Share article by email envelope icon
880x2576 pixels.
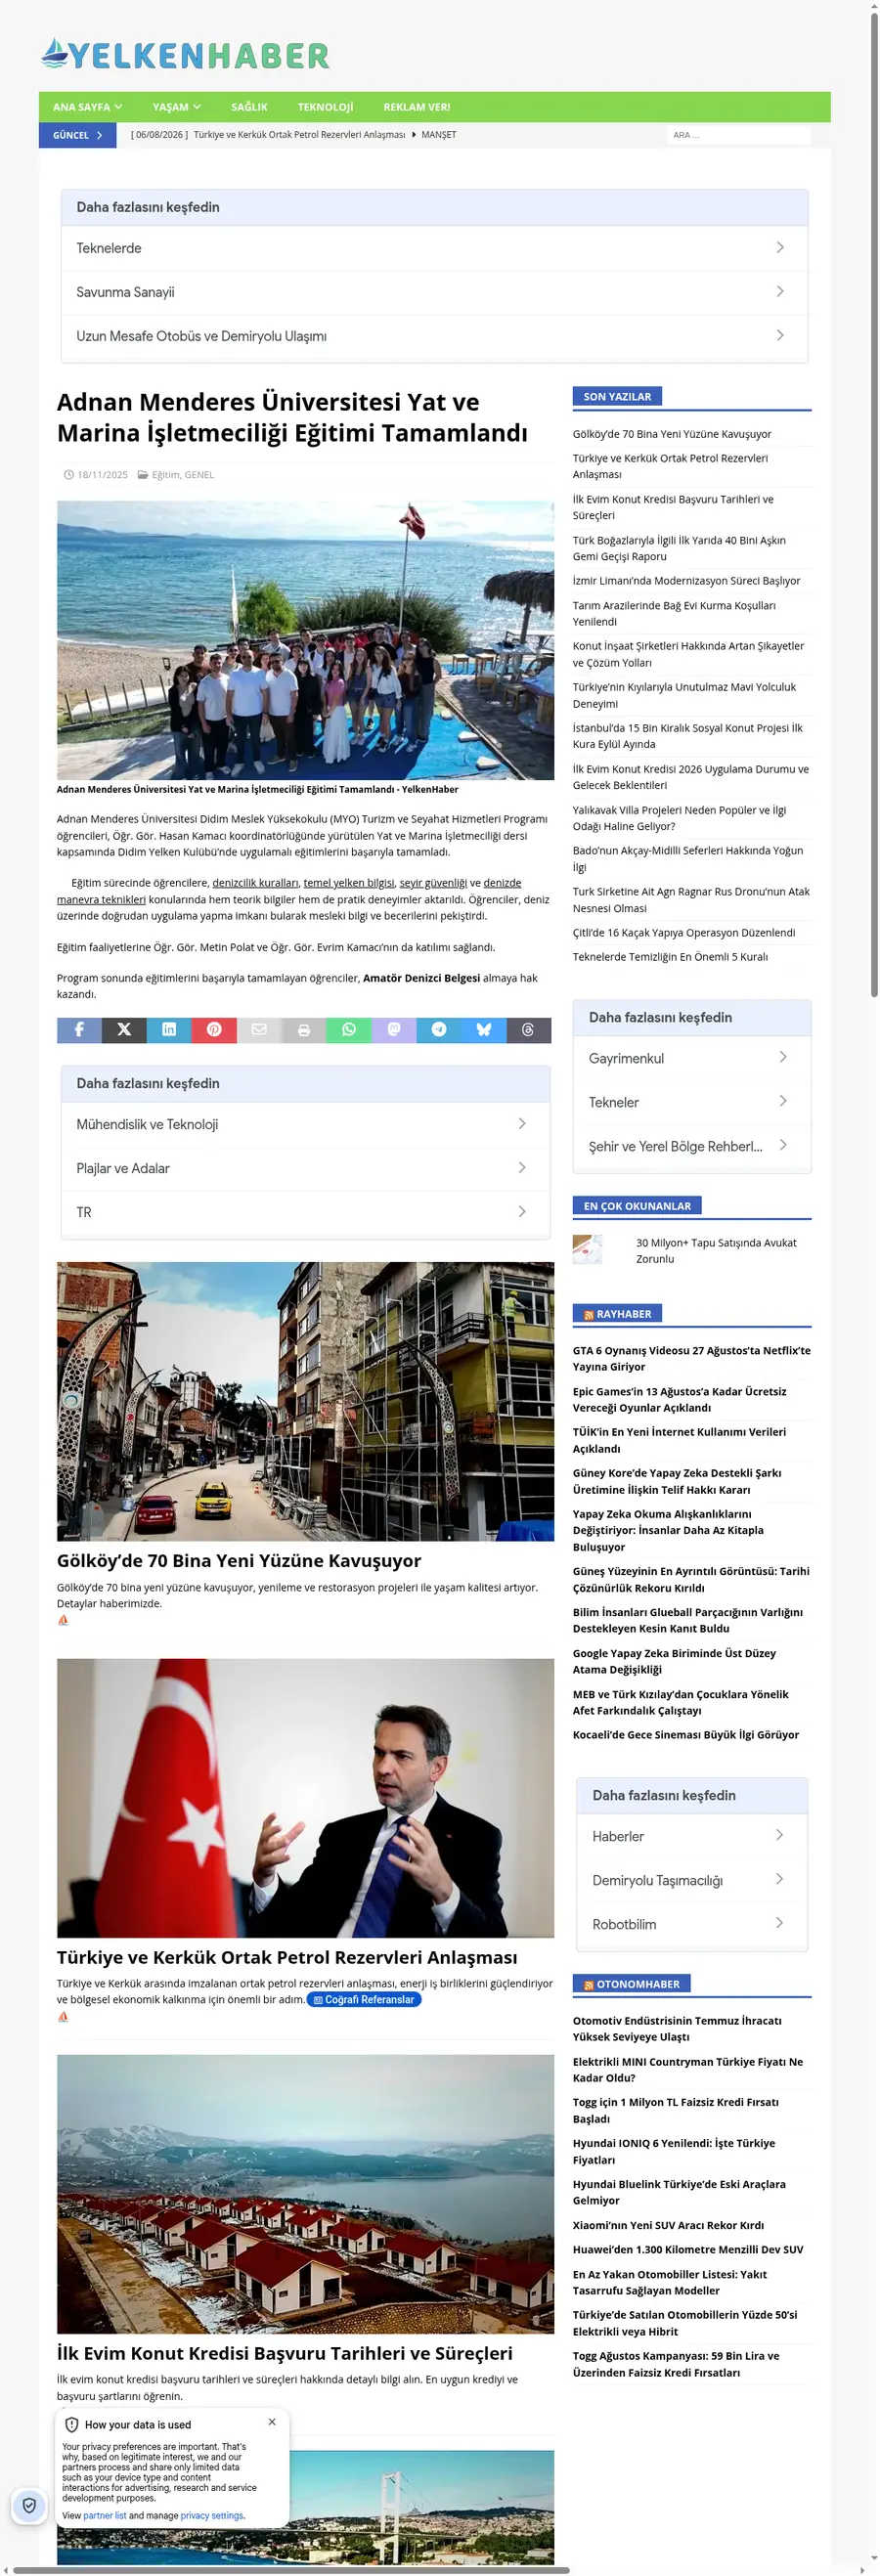tap(259, 1029)
